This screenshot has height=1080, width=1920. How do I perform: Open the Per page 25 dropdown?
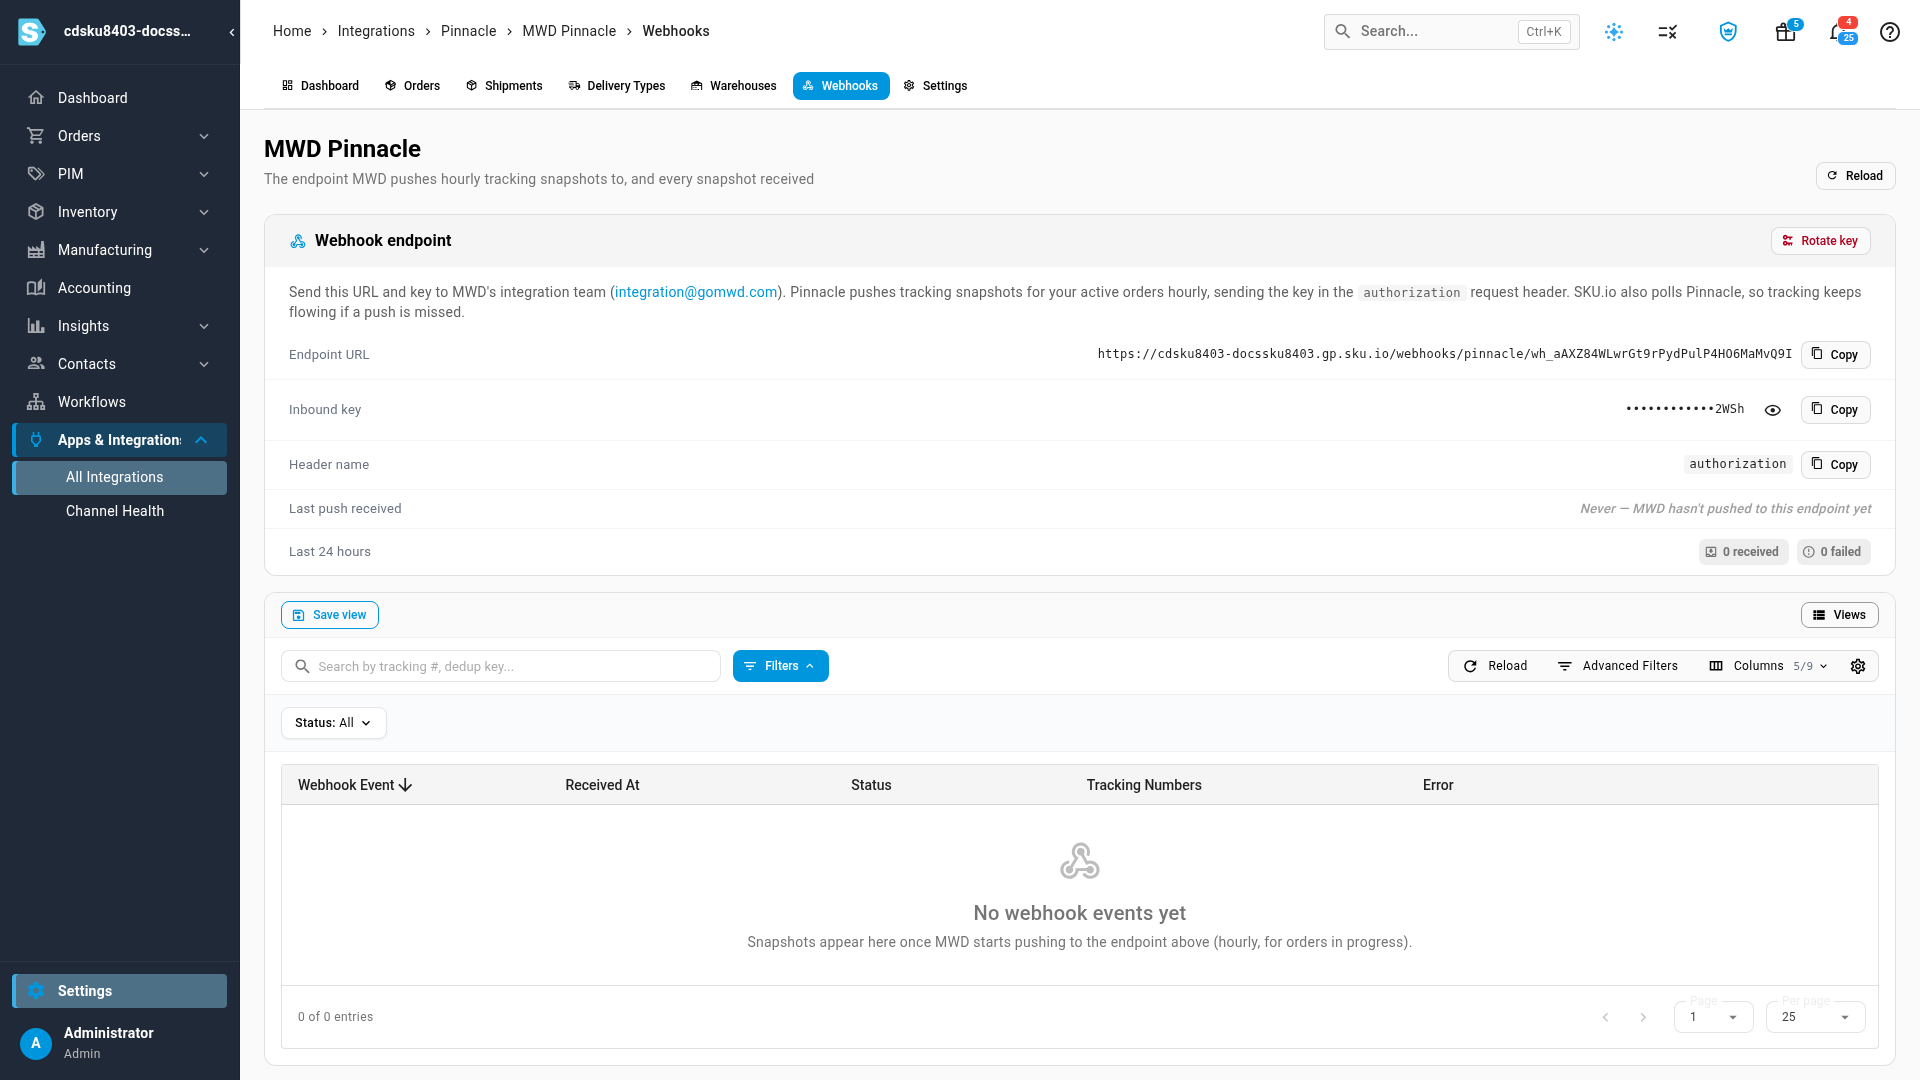click(x=1815, y=1017)
